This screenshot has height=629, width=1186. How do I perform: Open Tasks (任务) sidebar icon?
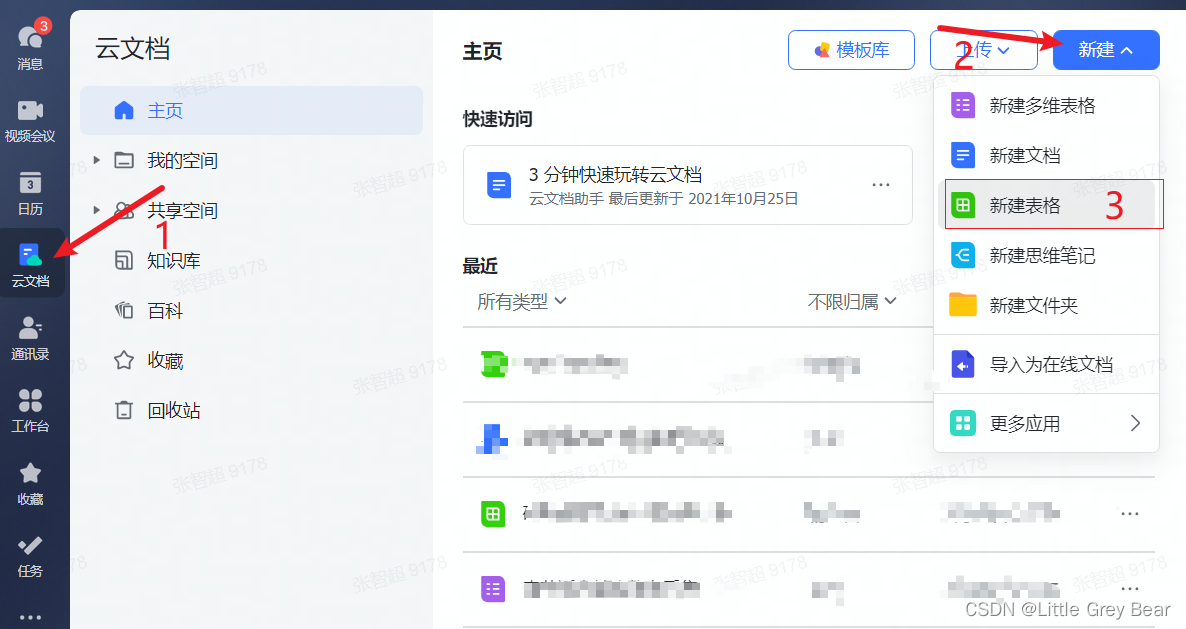[30, 556]
